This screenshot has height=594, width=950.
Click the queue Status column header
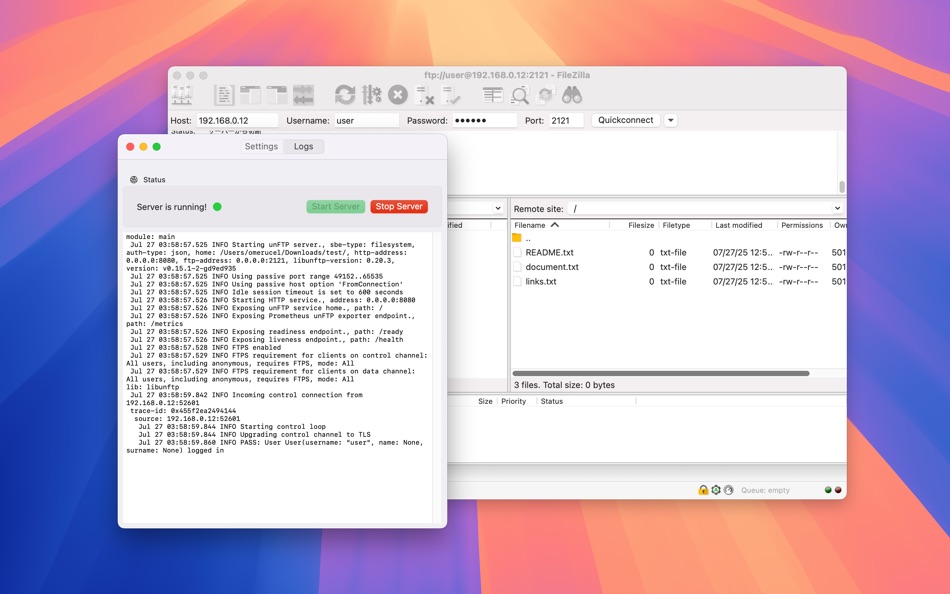pos(586,401)
